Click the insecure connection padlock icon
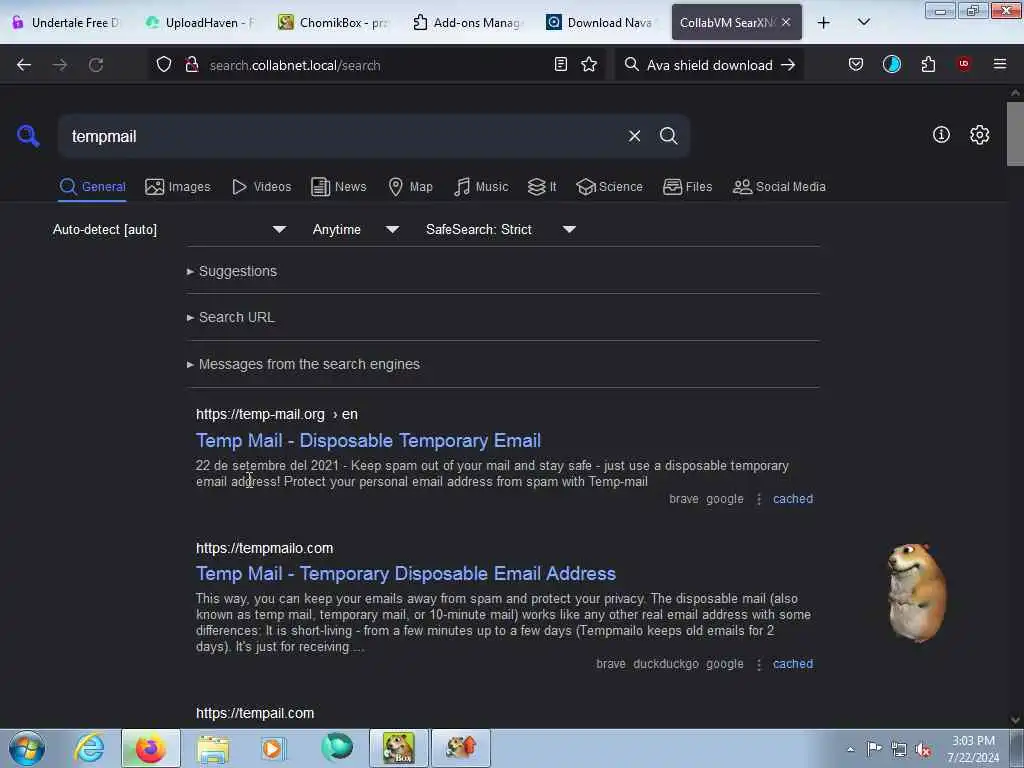 tap(191, 64)
